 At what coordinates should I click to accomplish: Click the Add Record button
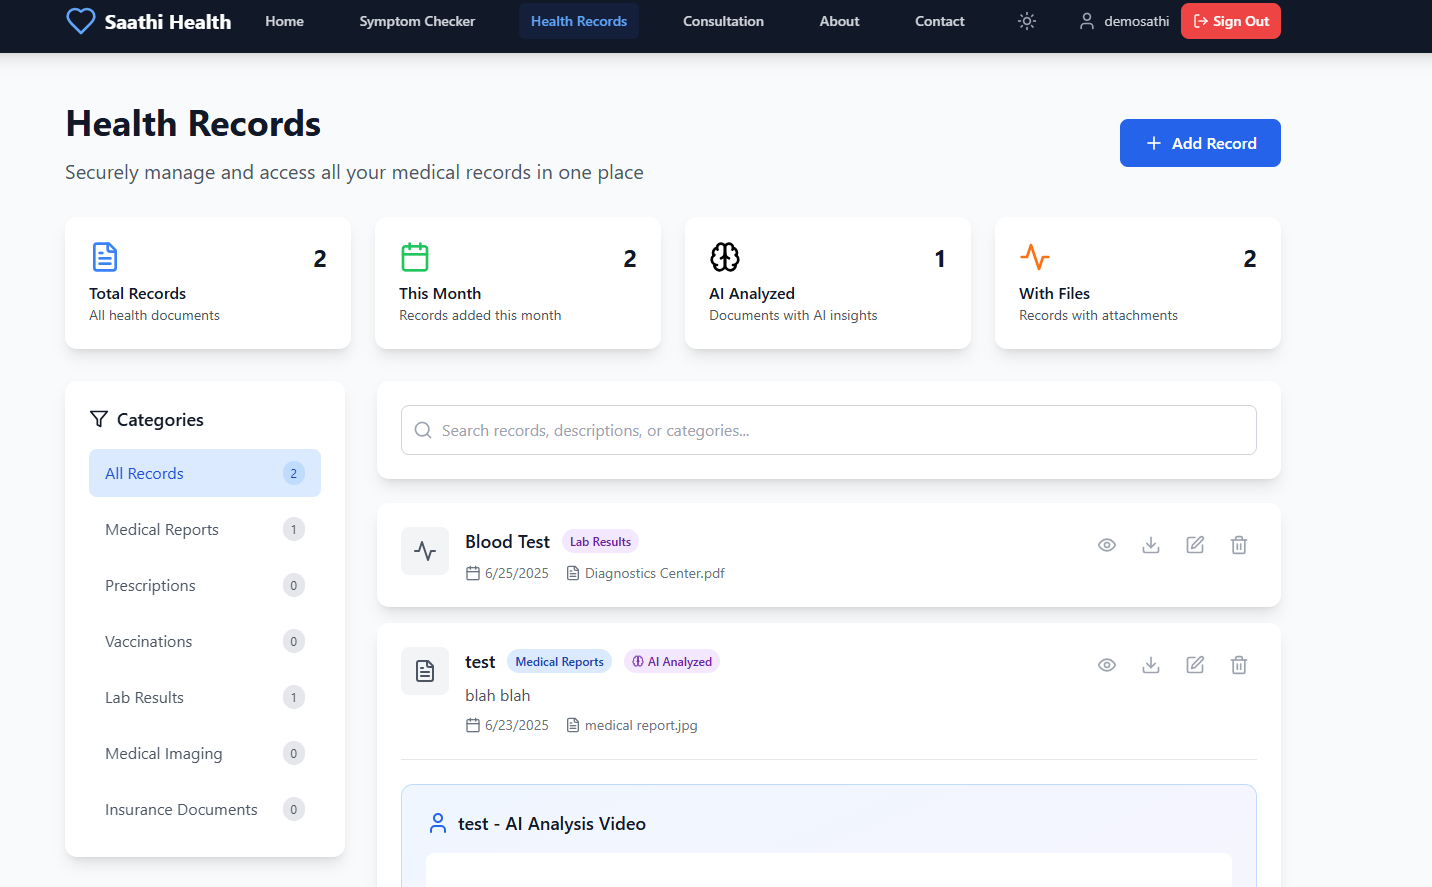click(x=1200, y=143)
